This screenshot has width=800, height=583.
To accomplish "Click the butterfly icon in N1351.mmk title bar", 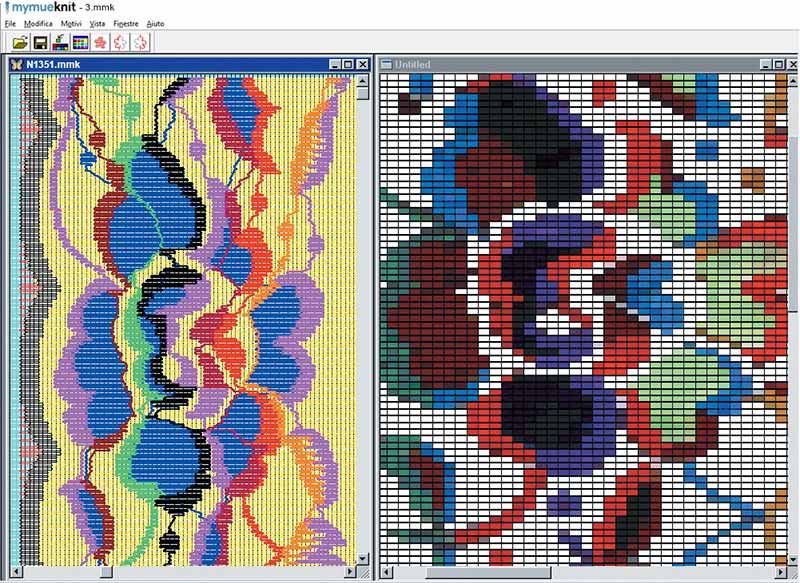I will [16, 64].
